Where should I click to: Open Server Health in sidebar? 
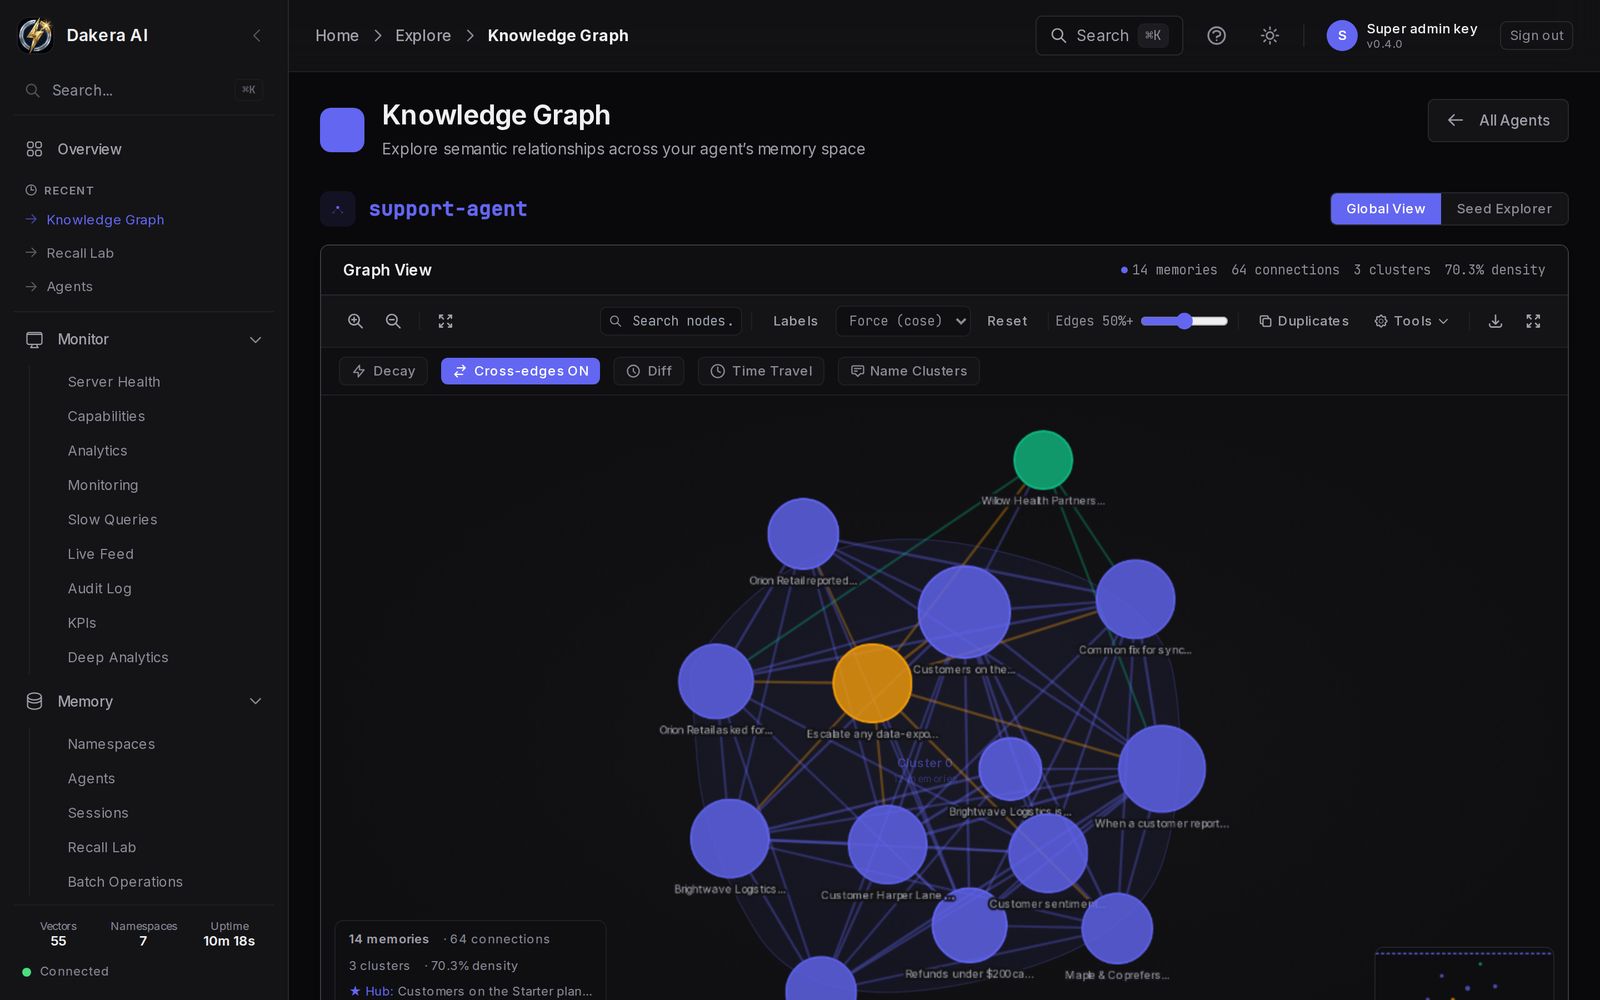(114, 382)
